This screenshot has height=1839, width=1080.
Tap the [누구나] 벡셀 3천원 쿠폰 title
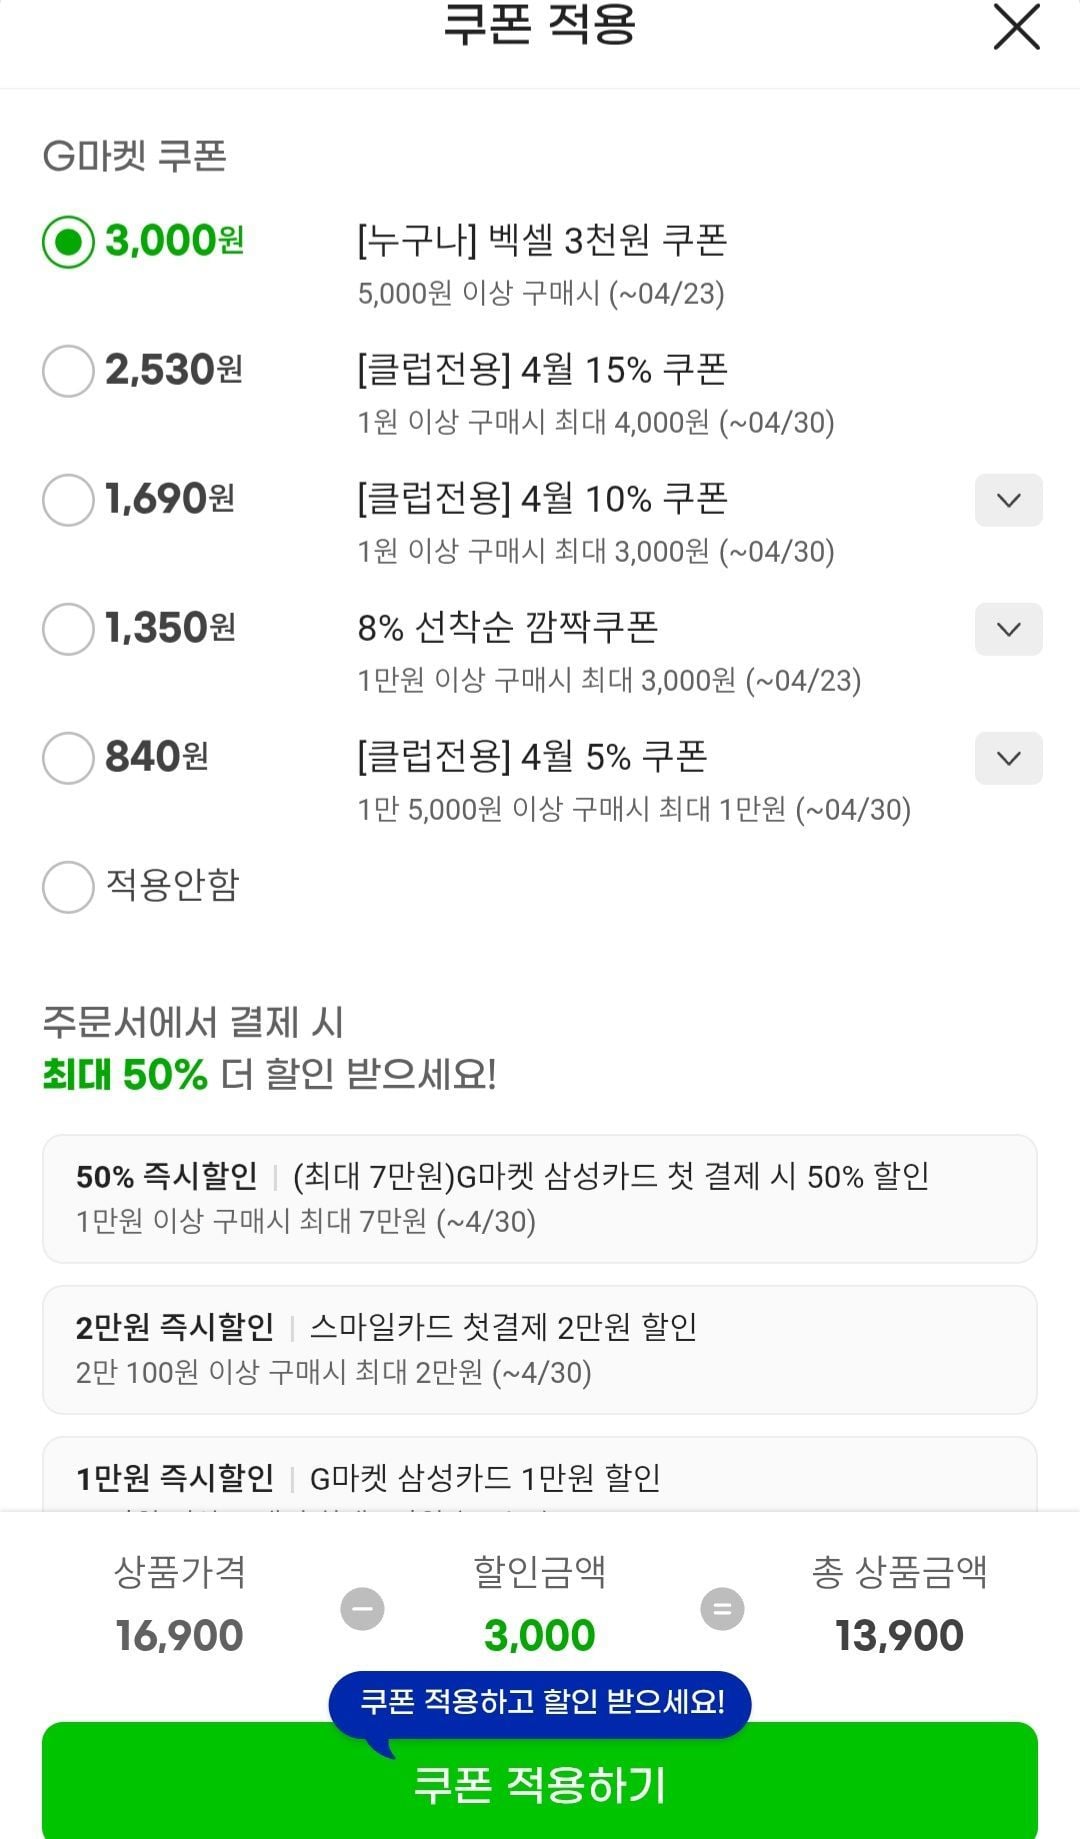pyautogui.click(x=542, y=241)
